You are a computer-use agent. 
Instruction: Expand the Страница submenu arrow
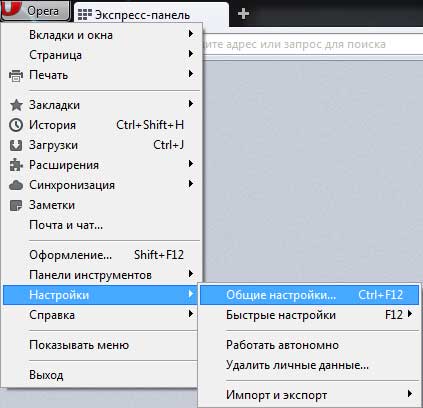point(191,54)
